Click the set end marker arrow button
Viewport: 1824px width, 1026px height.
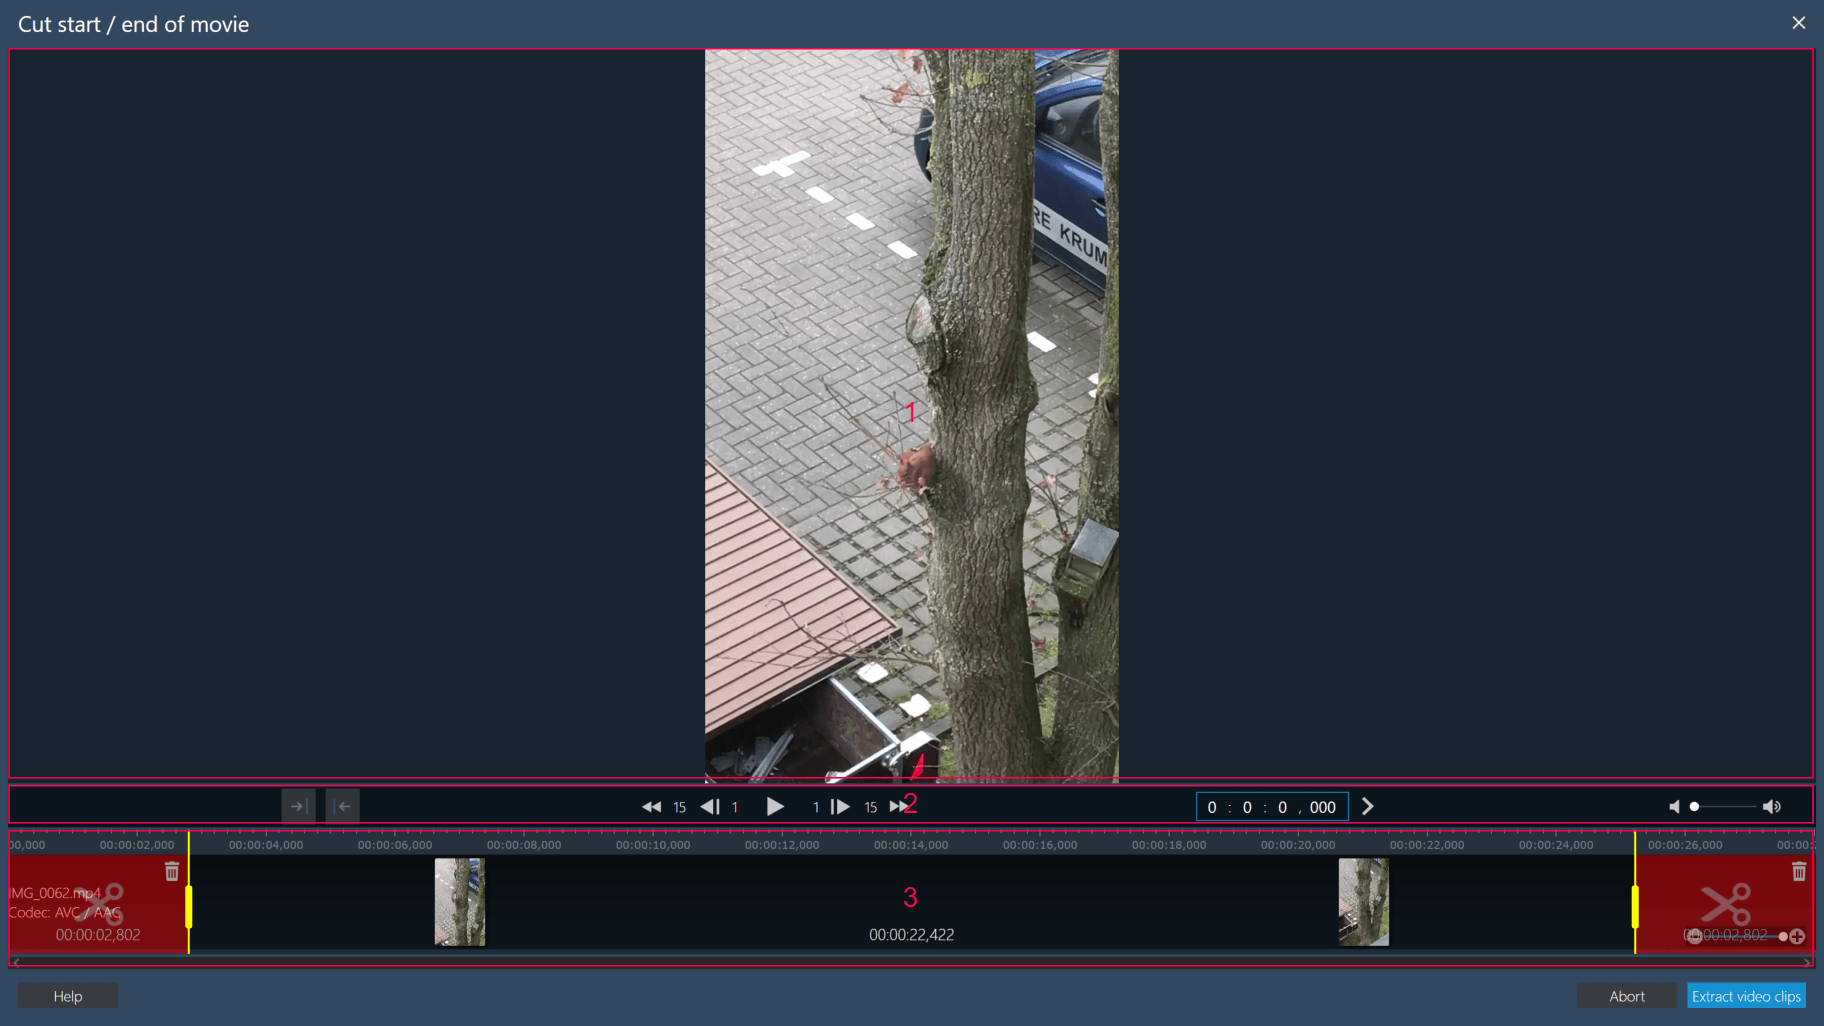[343, 806]
